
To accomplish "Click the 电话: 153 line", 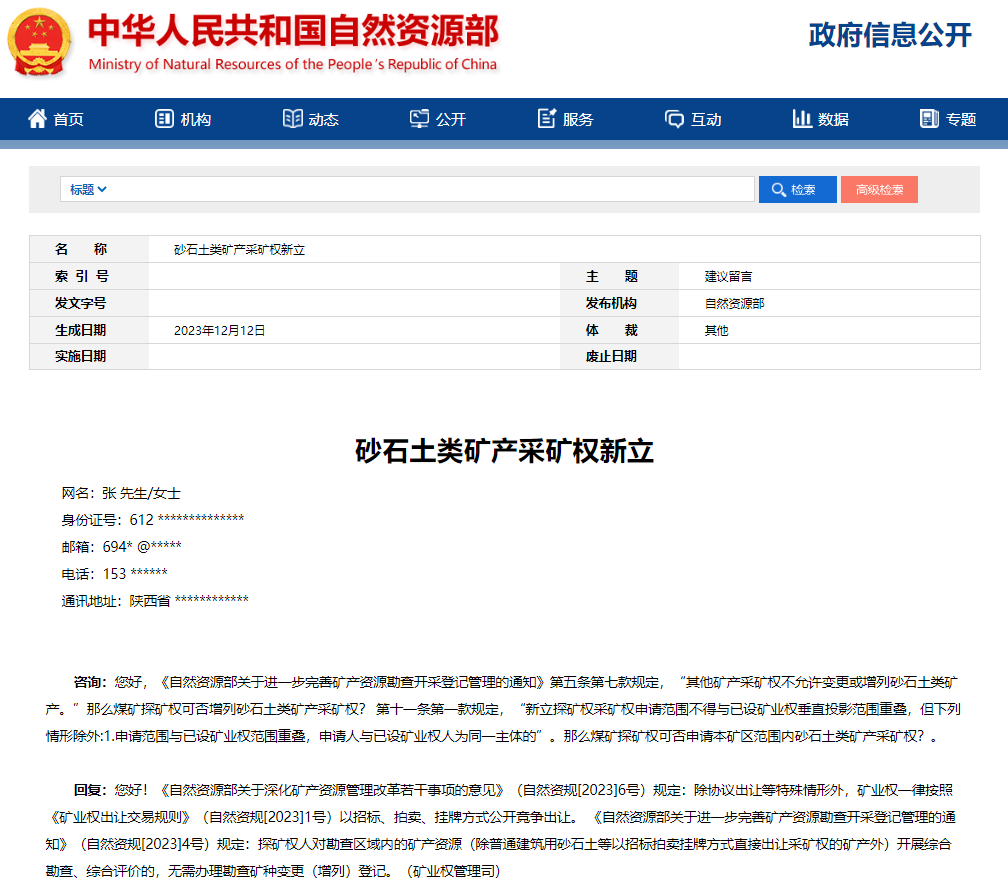I will point(114,573).
